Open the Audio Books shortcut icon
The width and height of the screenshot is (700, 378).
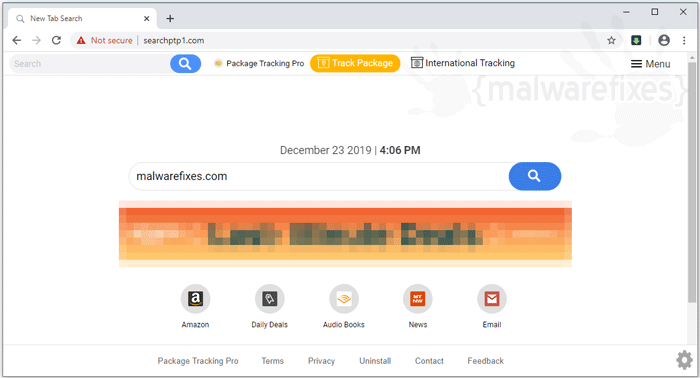pos(344,299)
